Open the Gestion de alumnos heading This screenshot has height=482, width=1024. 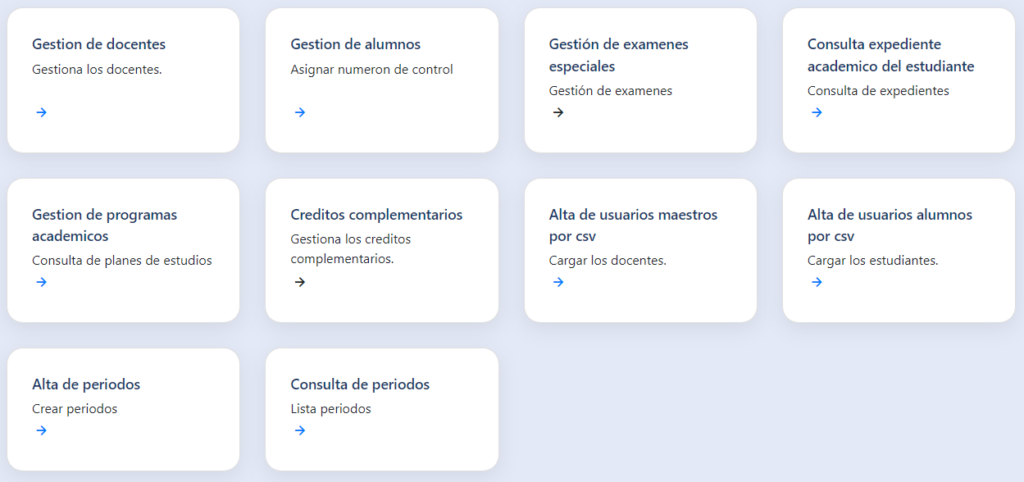coord(355,44)
